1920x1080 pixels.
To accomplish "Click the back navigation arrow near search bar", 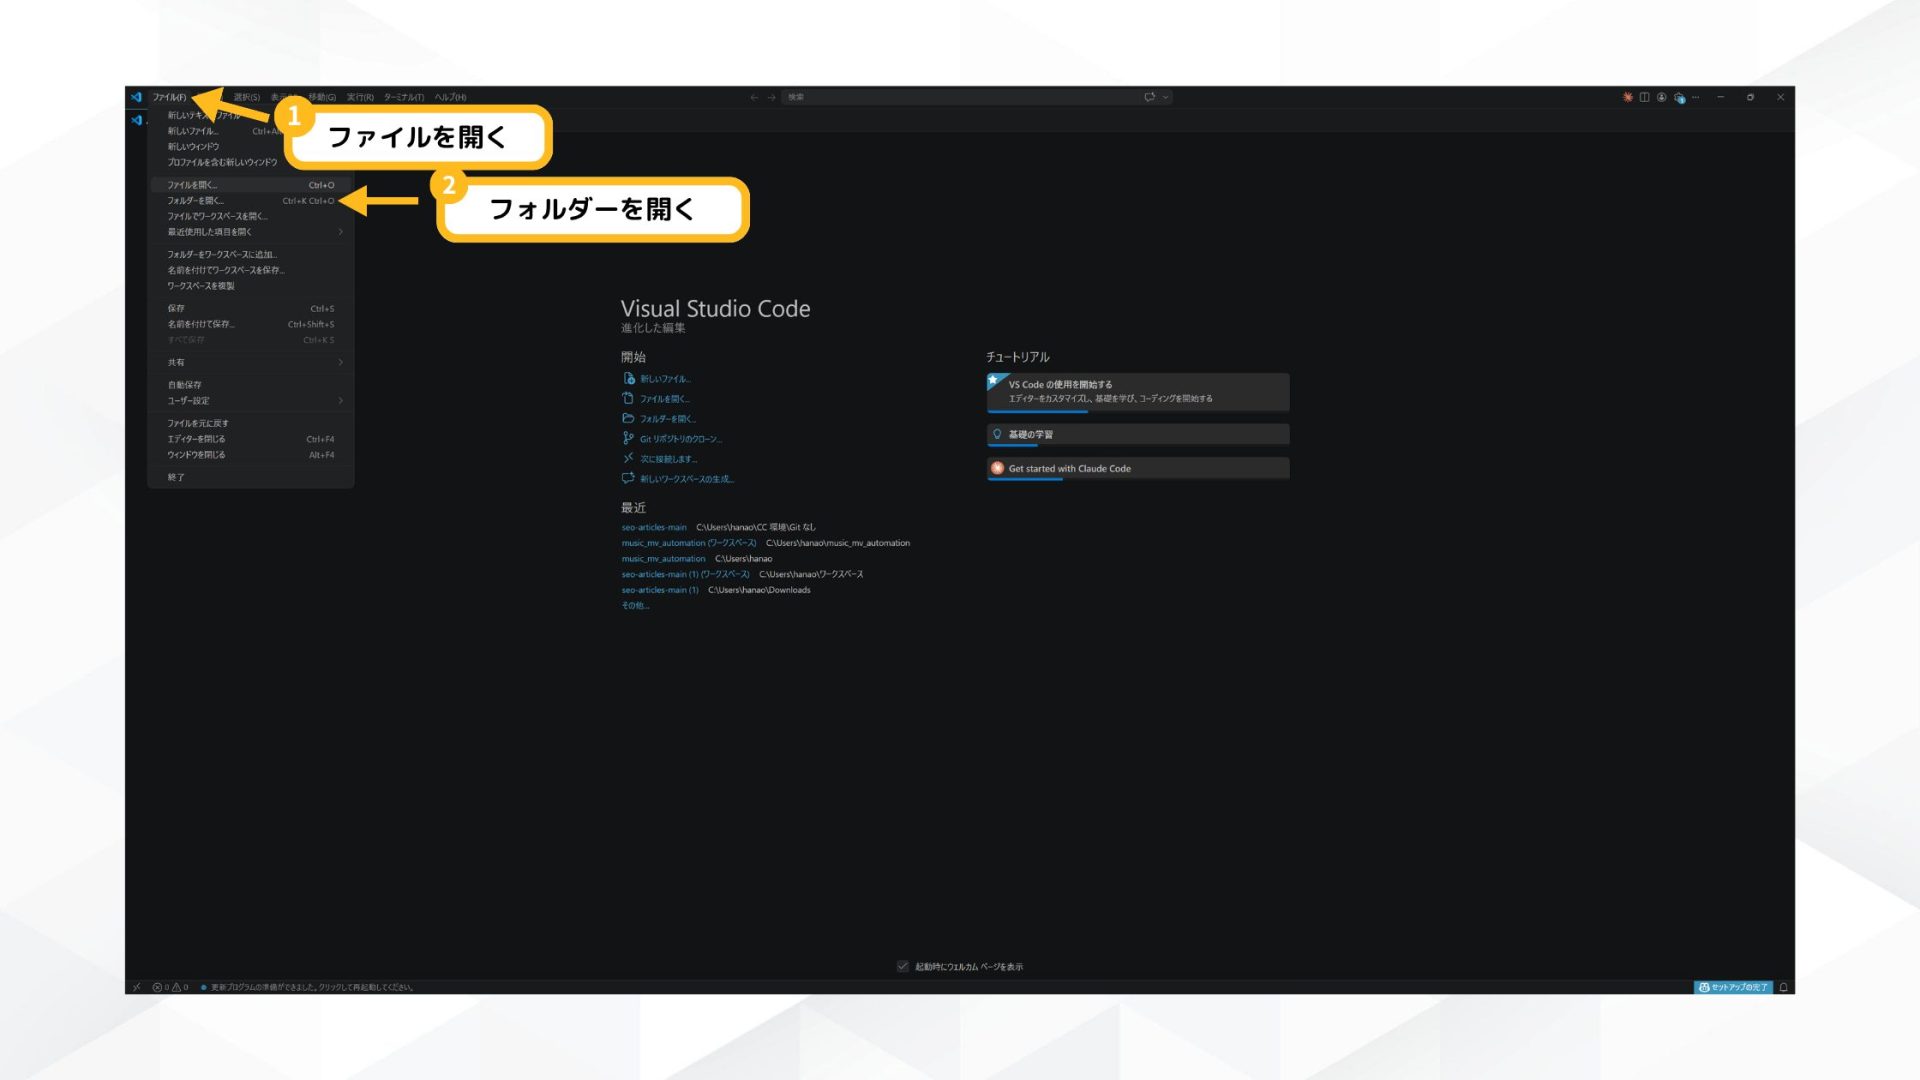I will coord(754,97).
